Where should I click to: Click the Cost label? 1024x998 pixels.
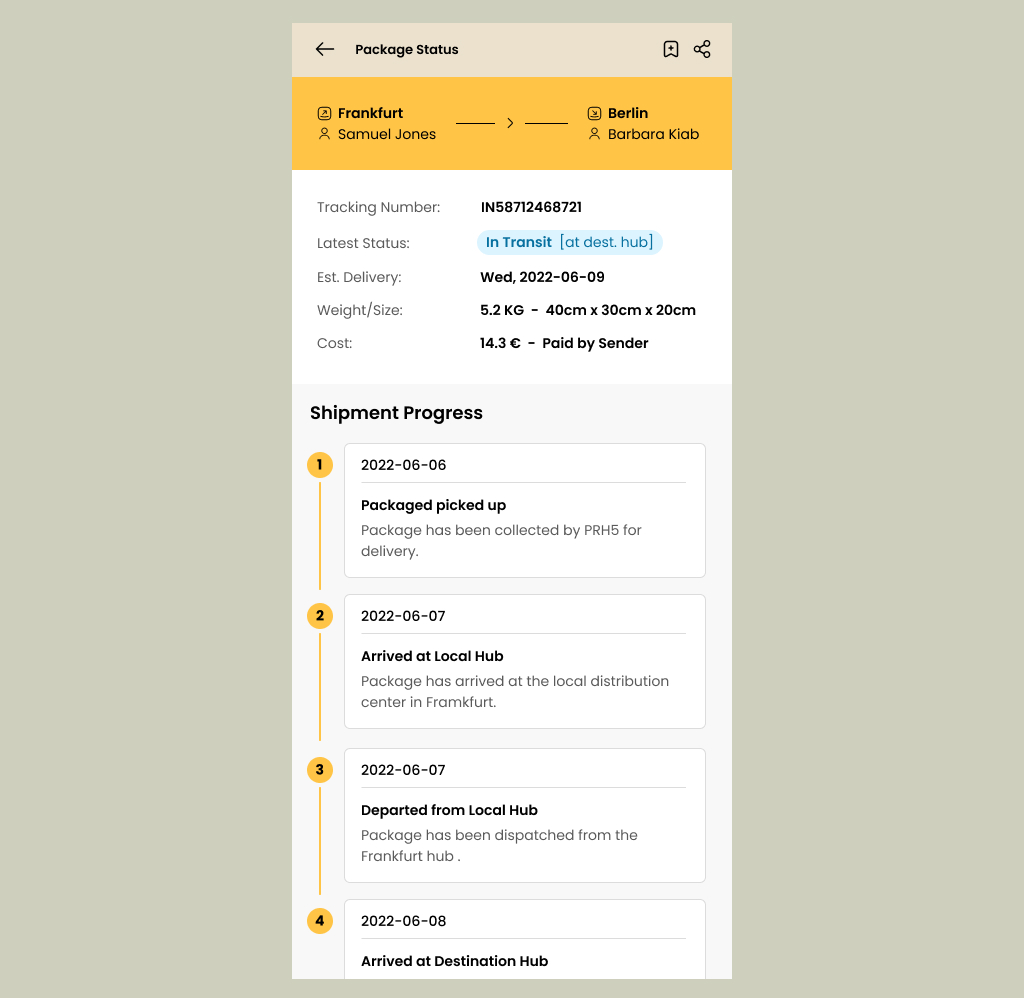coord(334,344)
